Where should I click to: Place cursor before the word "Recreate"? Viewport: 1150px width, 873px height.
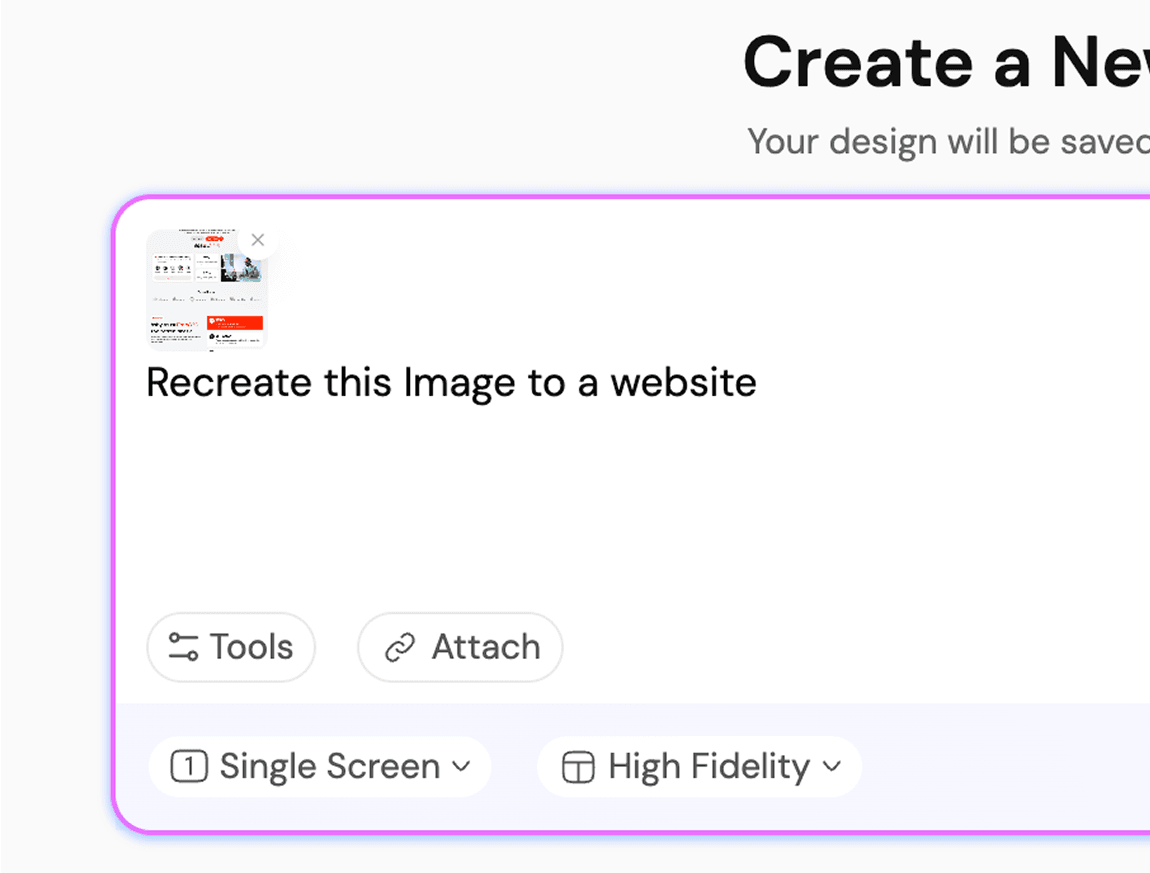(x=147, y=382)
